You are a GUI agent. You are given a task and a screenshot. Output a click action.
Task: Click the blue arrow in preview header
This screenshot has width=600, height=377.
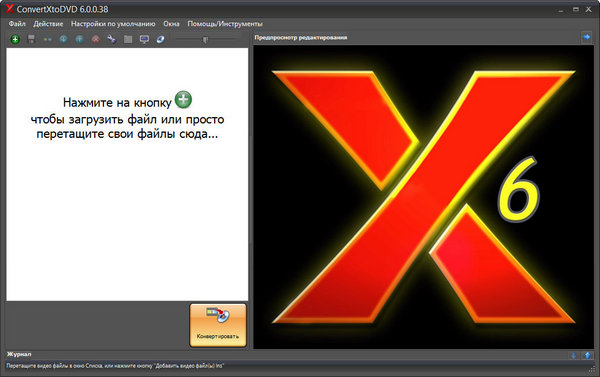point(587,37)
